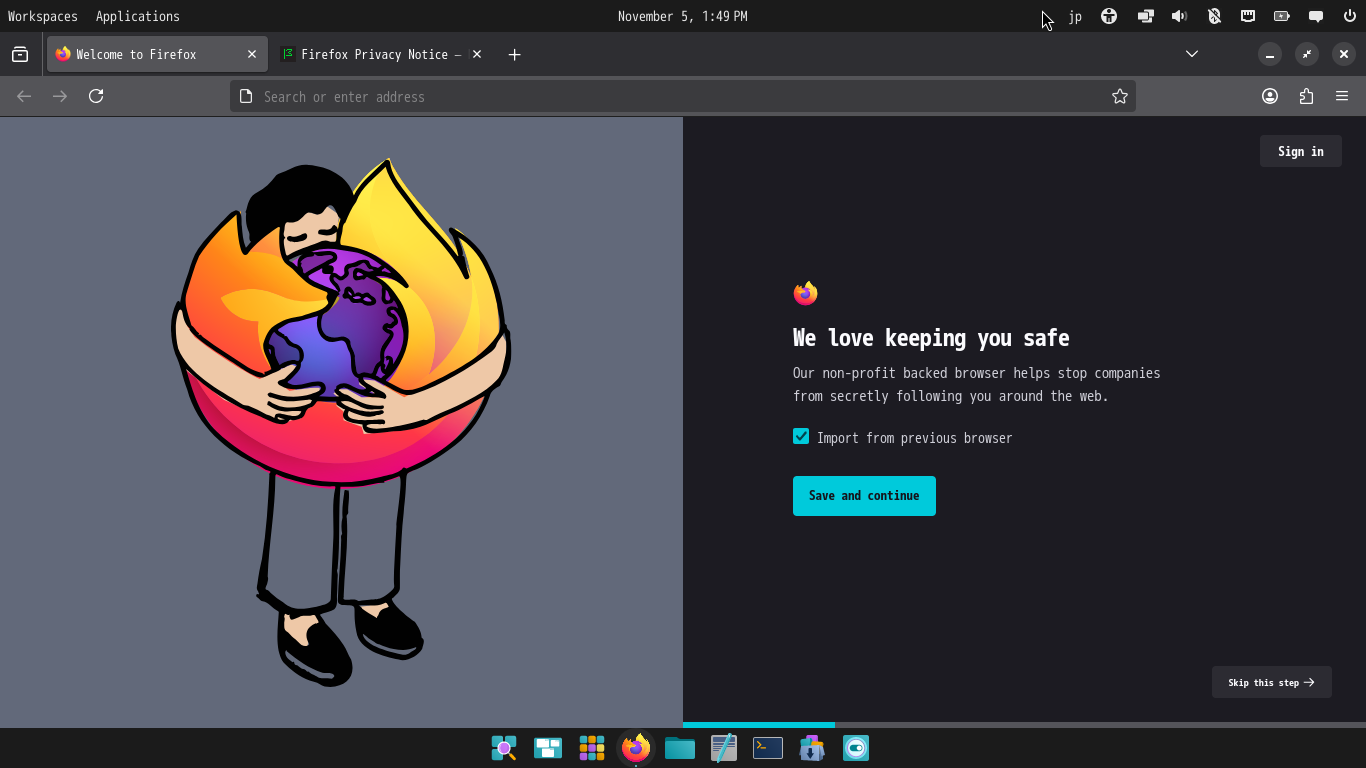The height and width of the screenshot is (768, 1366).
Task: Open the file manager folder in dock
Action: (680, 748)
